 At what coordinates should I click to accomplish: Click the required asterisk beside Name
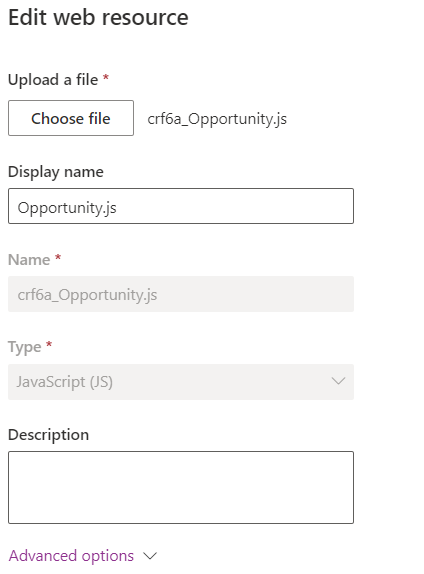[x=58, y=257]
